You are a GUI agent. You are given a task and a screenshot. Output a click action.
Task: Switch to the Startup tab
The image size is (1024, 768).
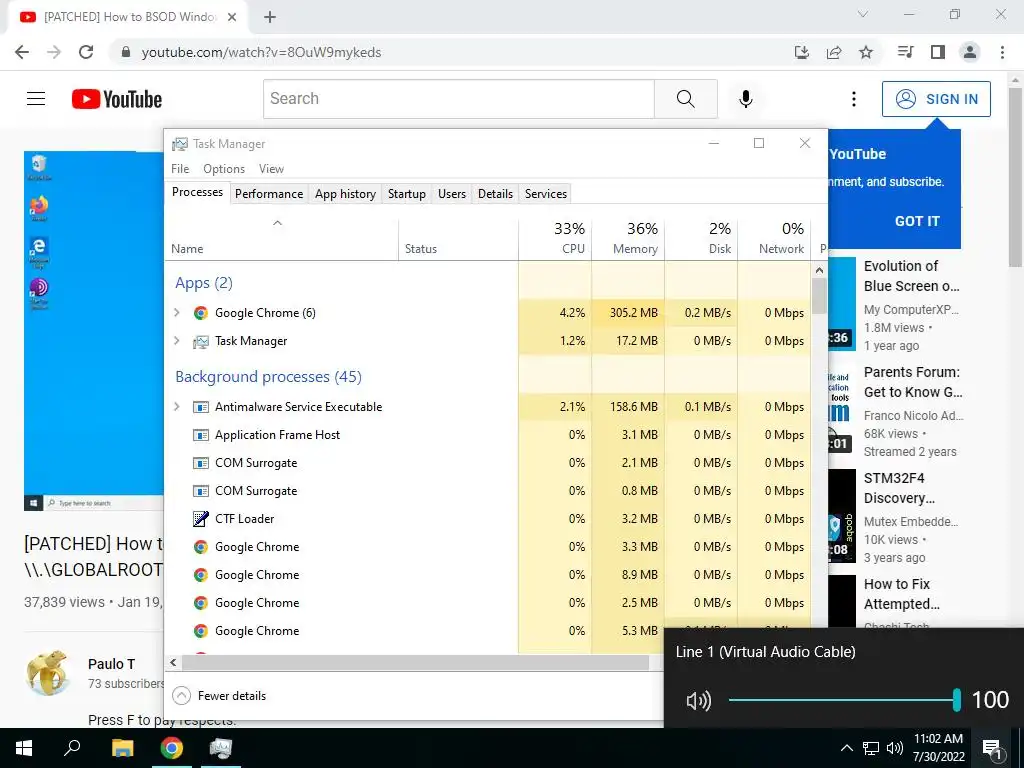coord(407,194)
